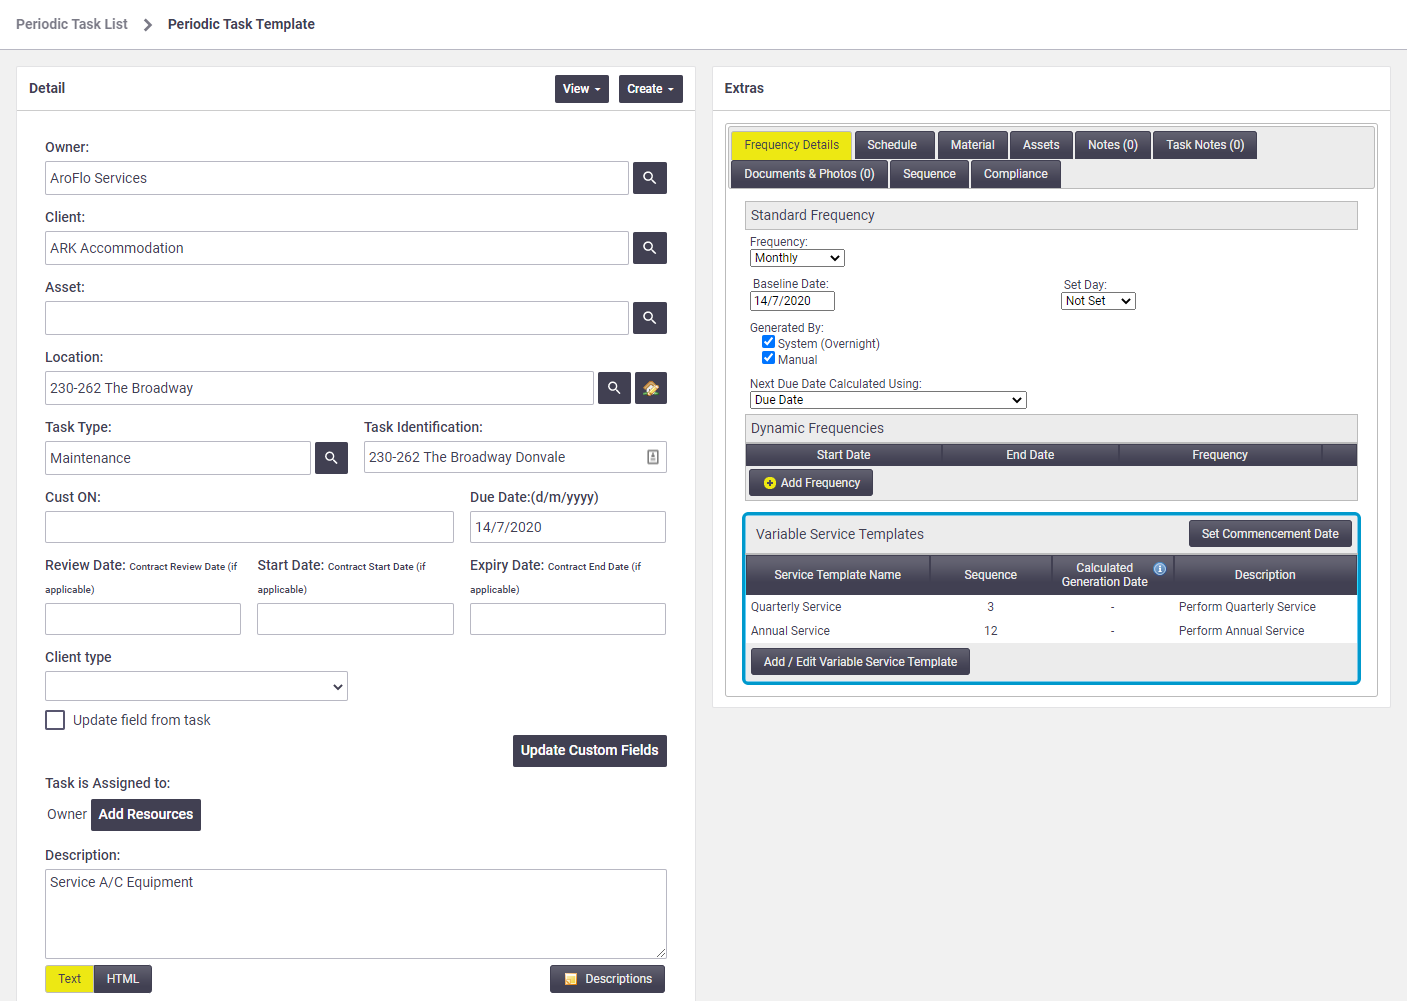
Task: Switch description editor to HTML
Action: point(123,979)
